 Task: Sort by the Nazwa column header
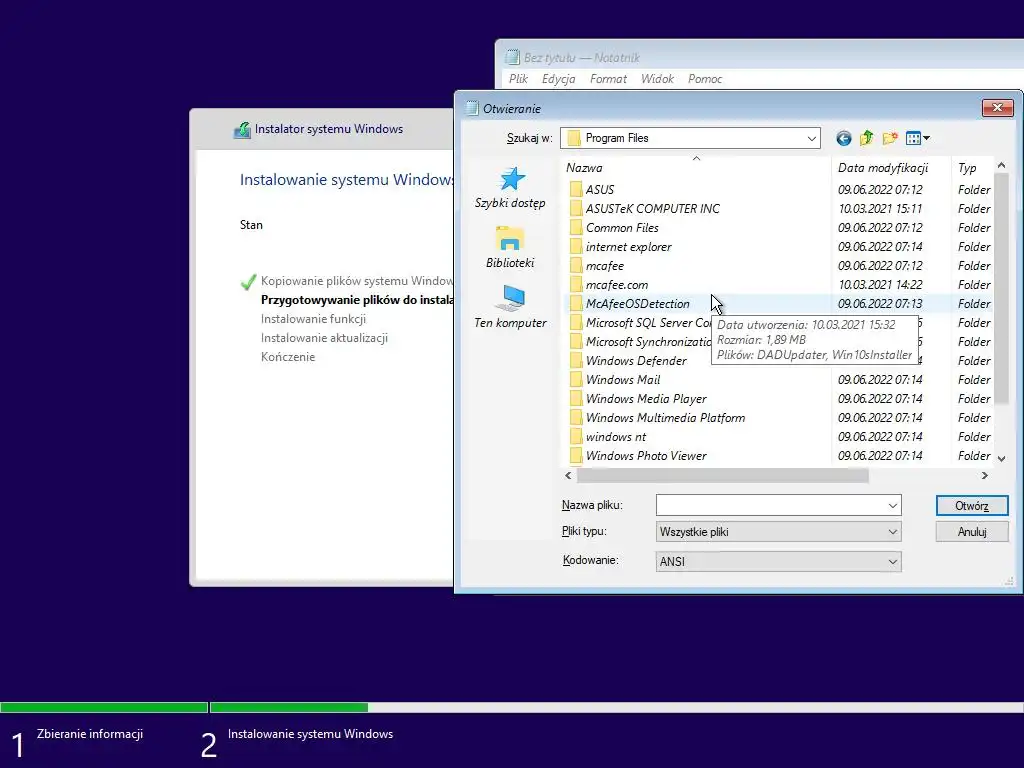(696, 168)
